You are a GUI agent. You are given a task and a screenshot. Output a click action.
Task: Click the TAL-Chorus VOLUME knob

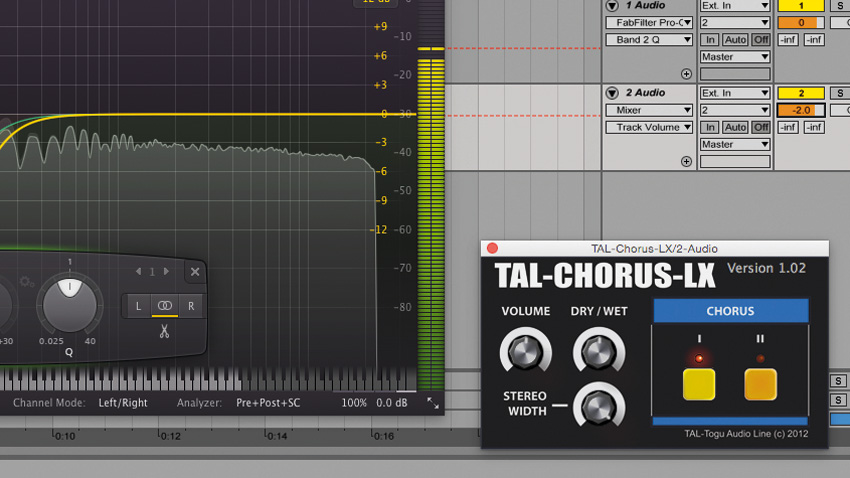point(525,352)
